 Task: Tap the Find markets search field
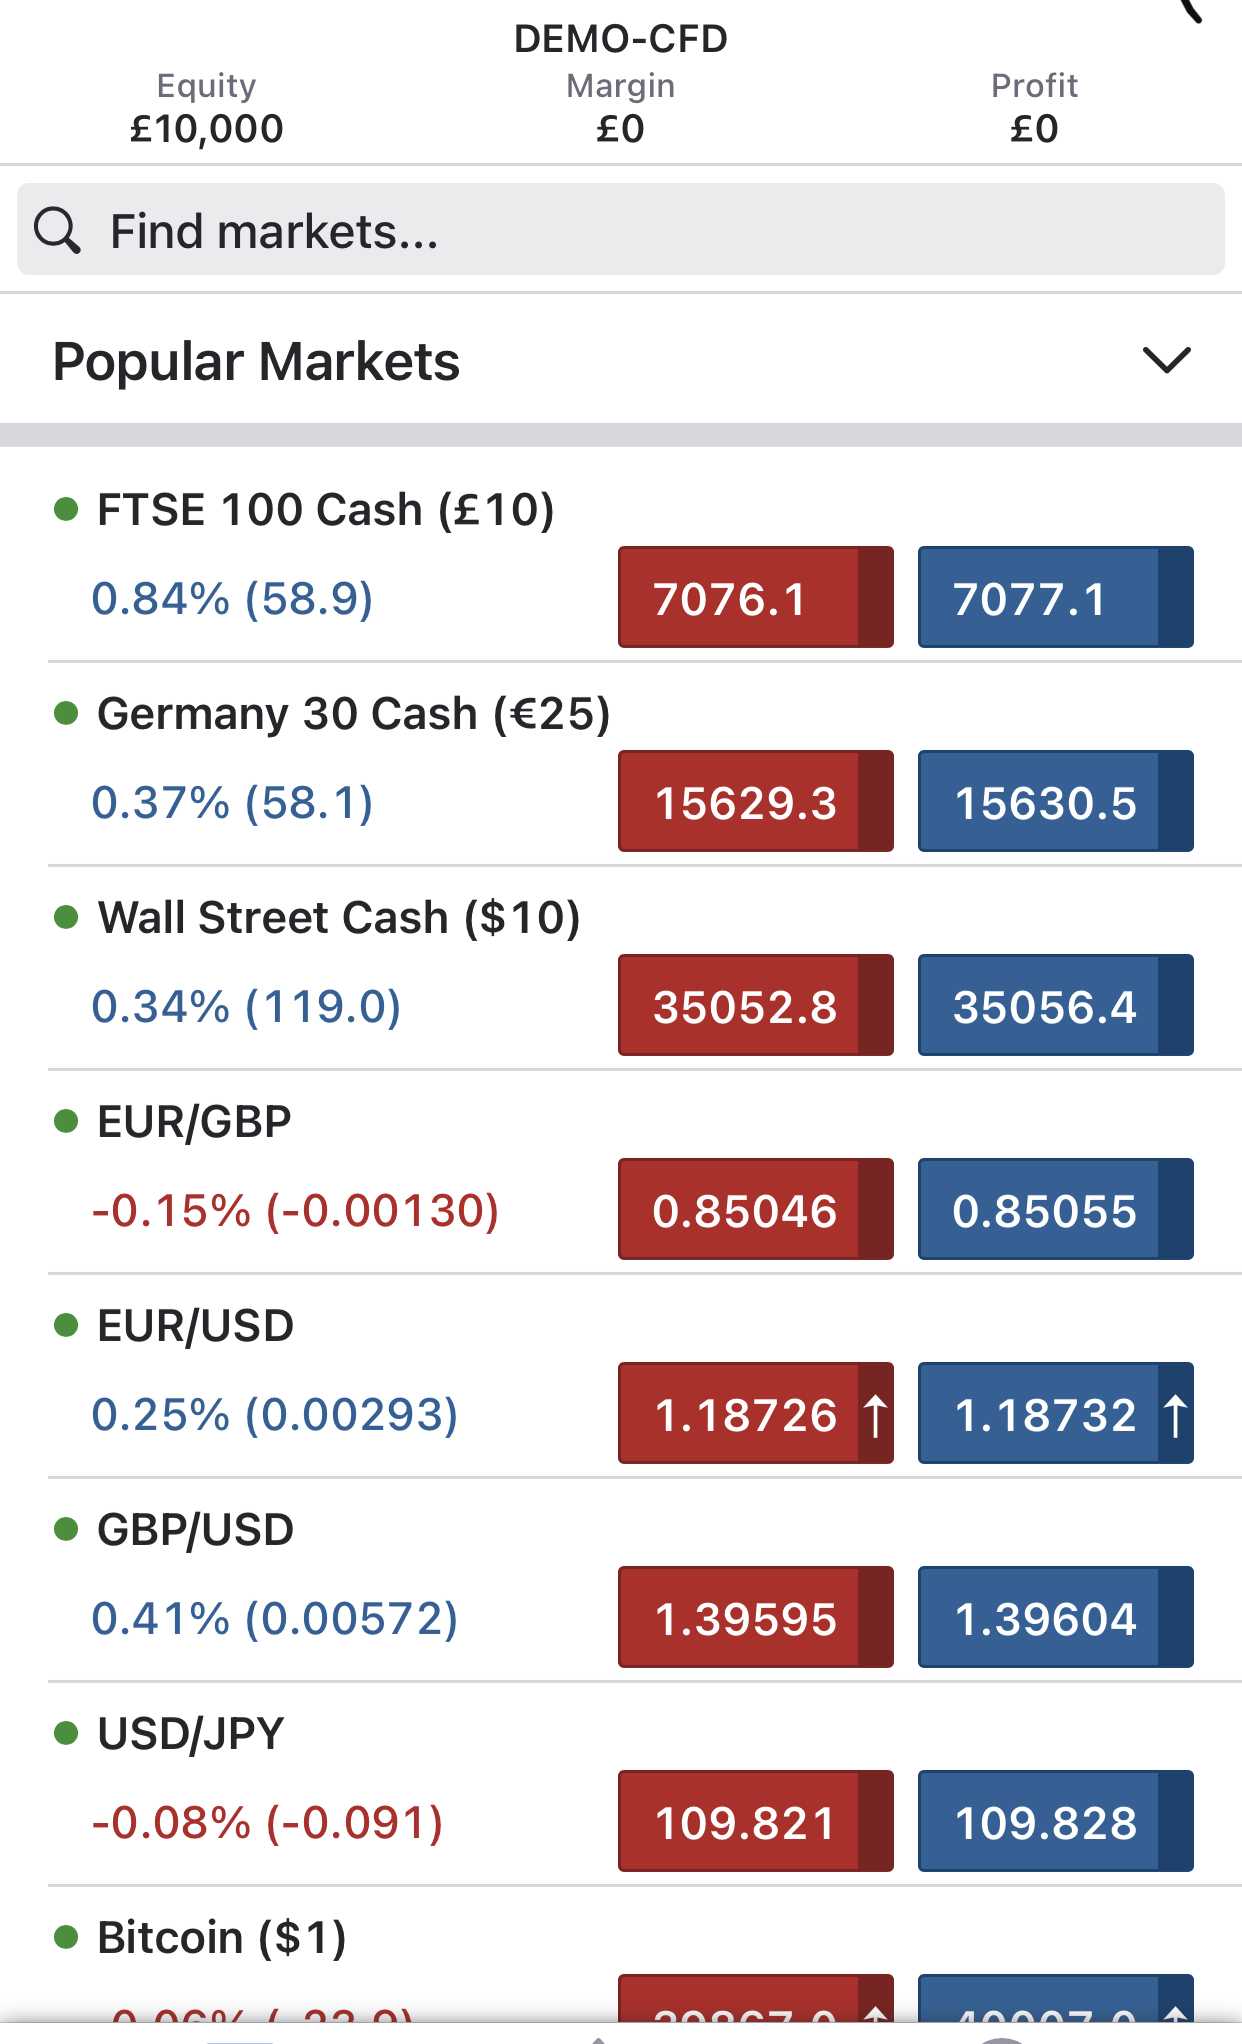(621, 229)
